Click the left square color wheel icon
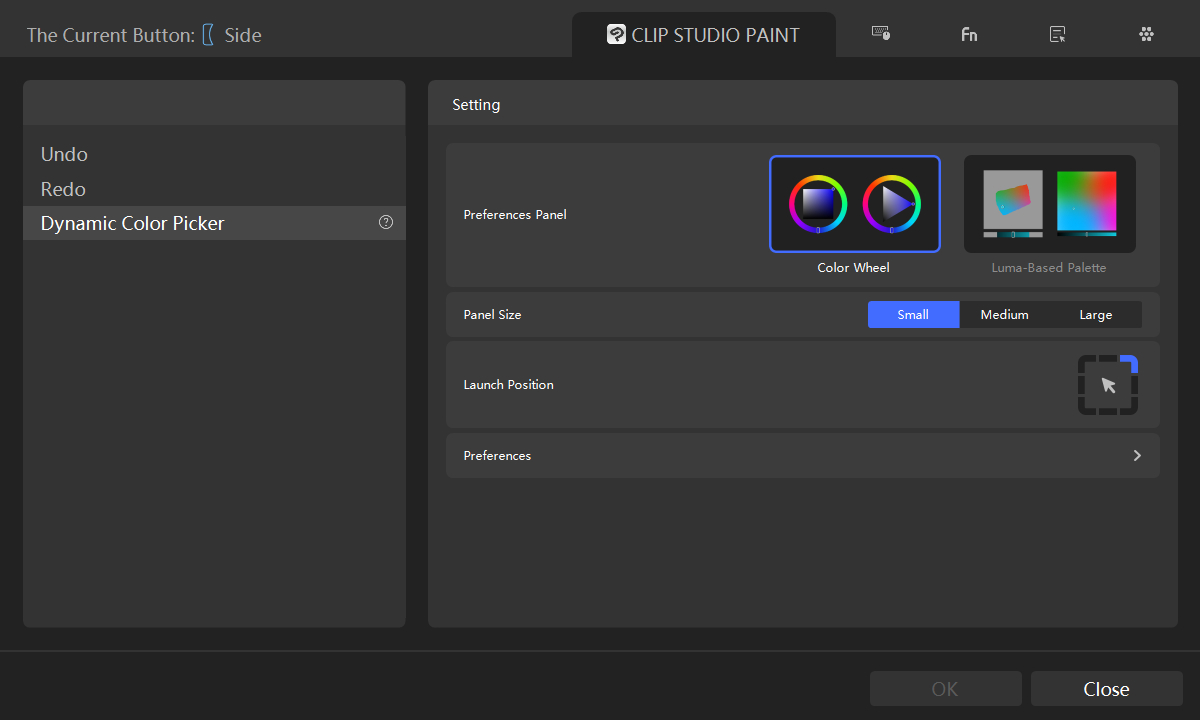This screenshot has height=720, width=1200. (817, 203)
